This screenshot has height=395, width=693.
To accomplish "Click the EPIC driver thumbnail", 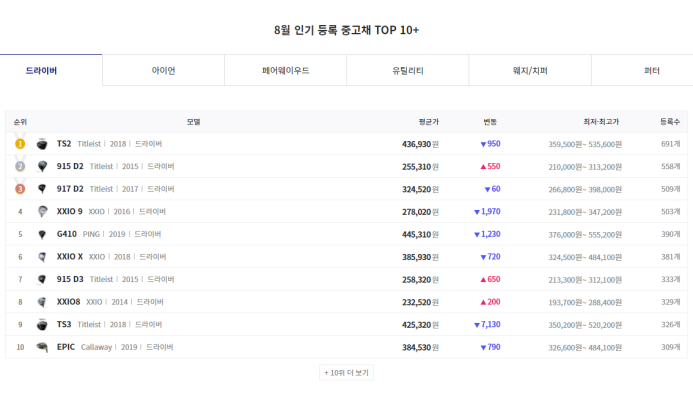I will [x=42, y=347].
